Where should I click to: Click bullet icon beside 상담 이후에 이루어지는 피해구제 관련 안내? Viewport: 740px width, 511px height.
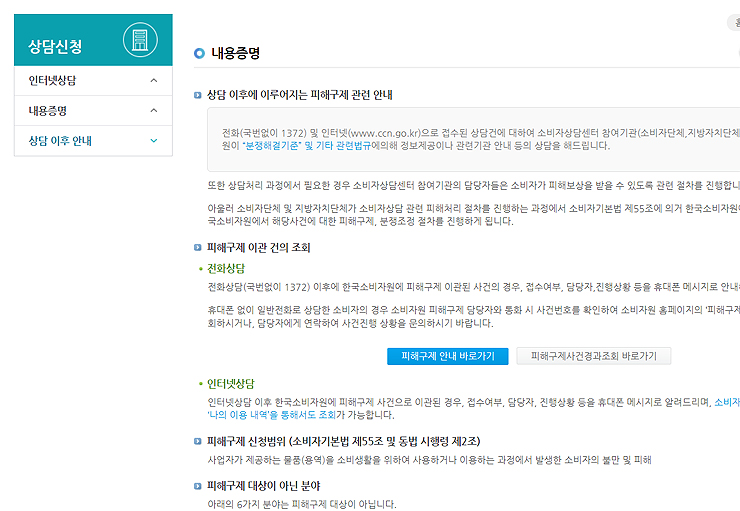pos(198,95)
